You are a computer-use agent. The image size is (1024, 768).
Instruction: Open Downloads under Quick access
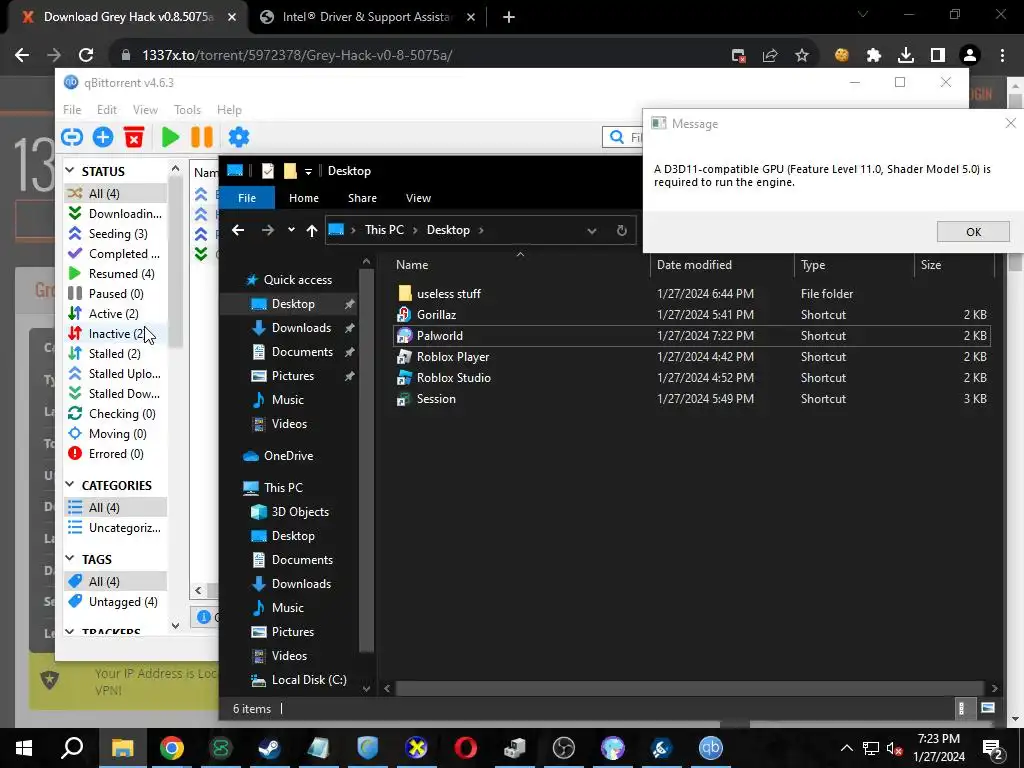pos(301,328)
